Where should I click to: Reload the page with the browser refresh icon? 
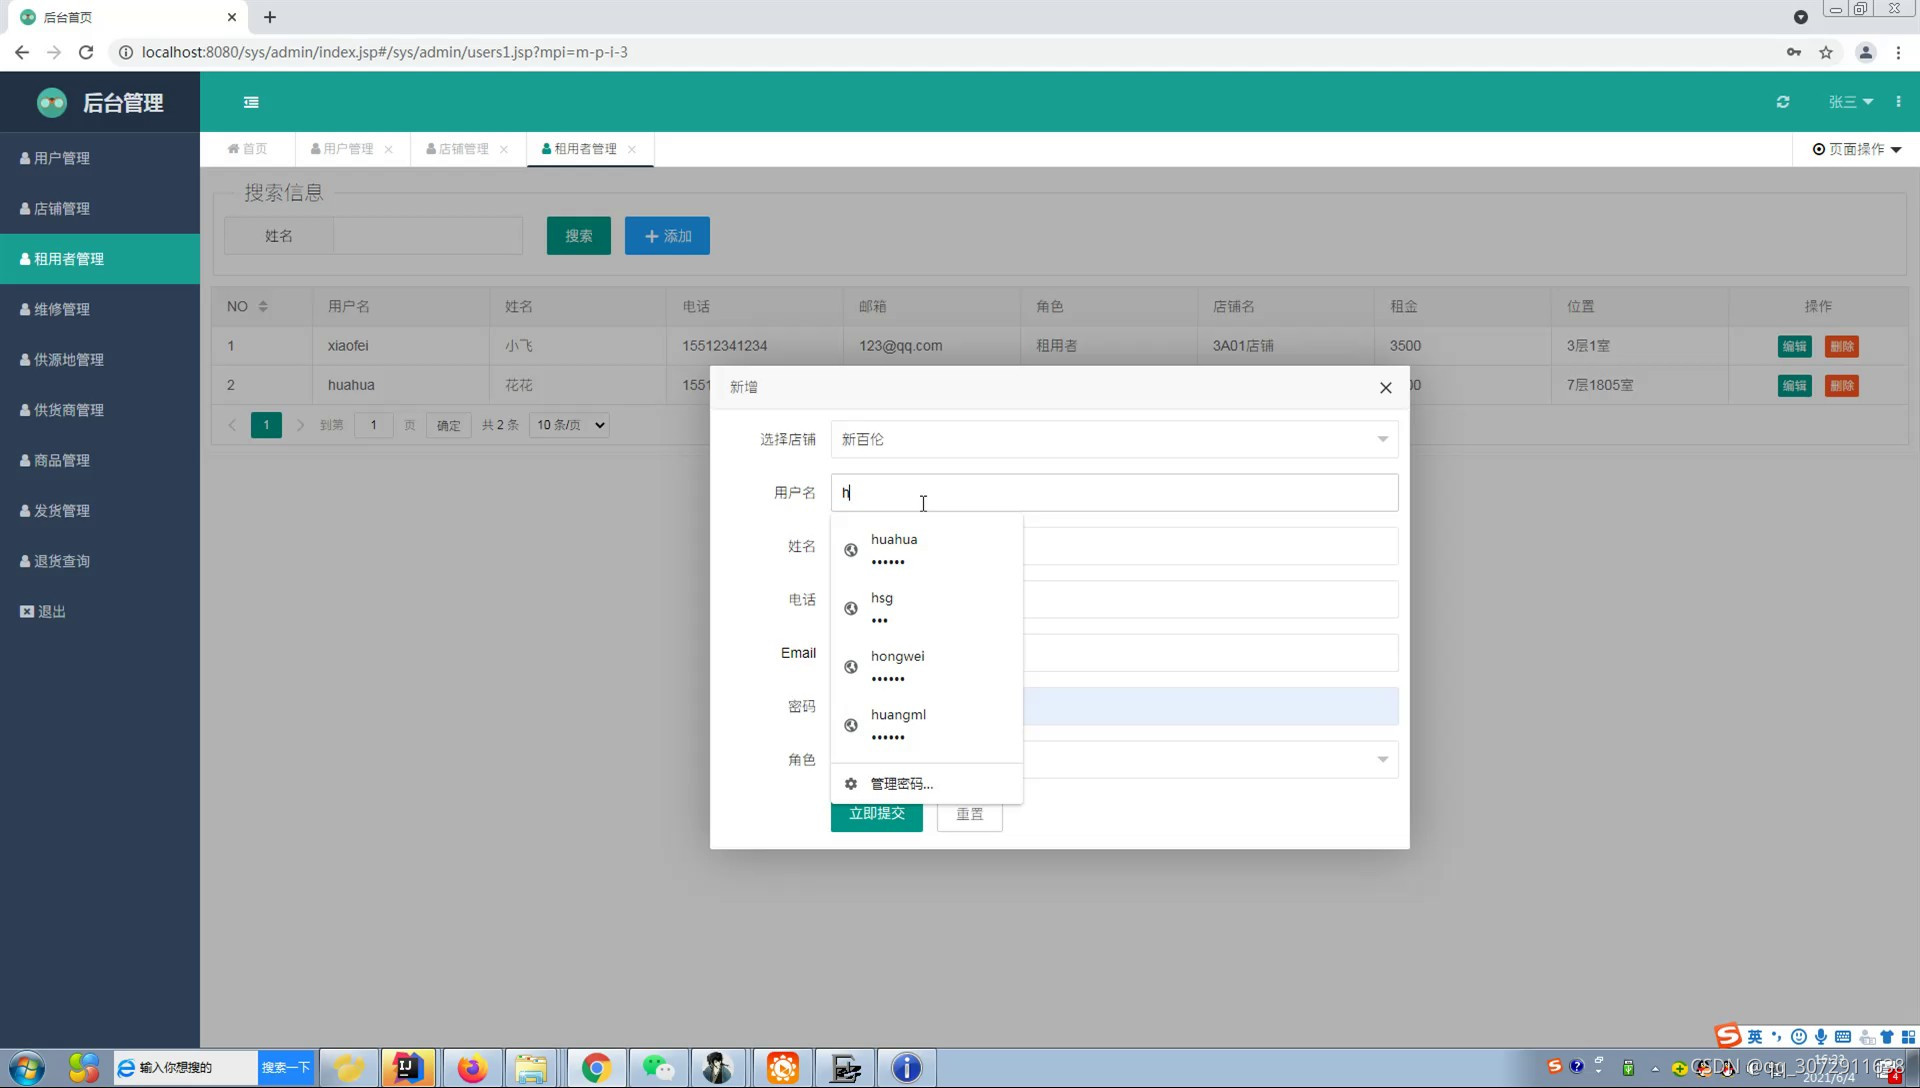(86, 52)
